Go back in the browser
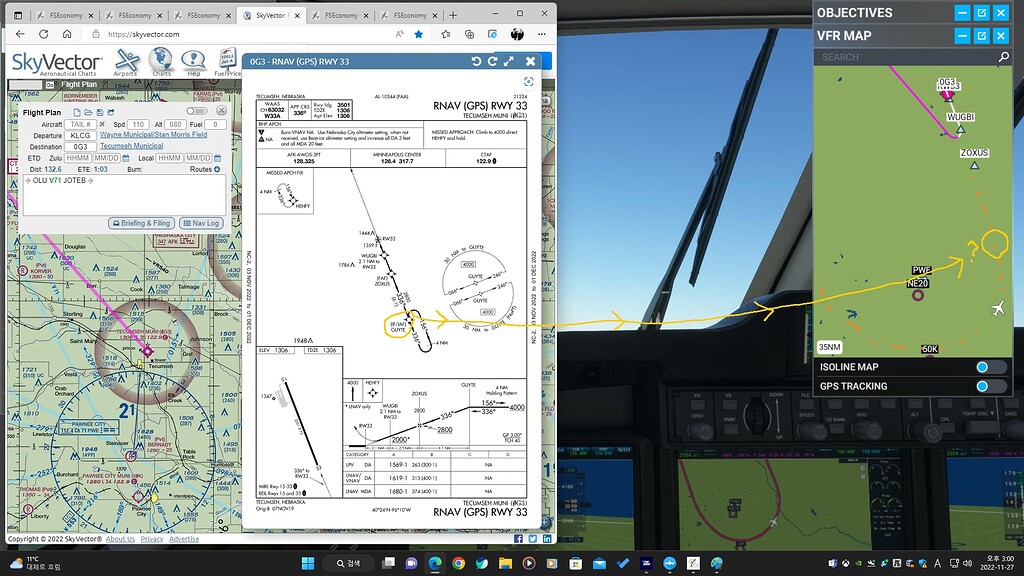 (x=20, y=34)
